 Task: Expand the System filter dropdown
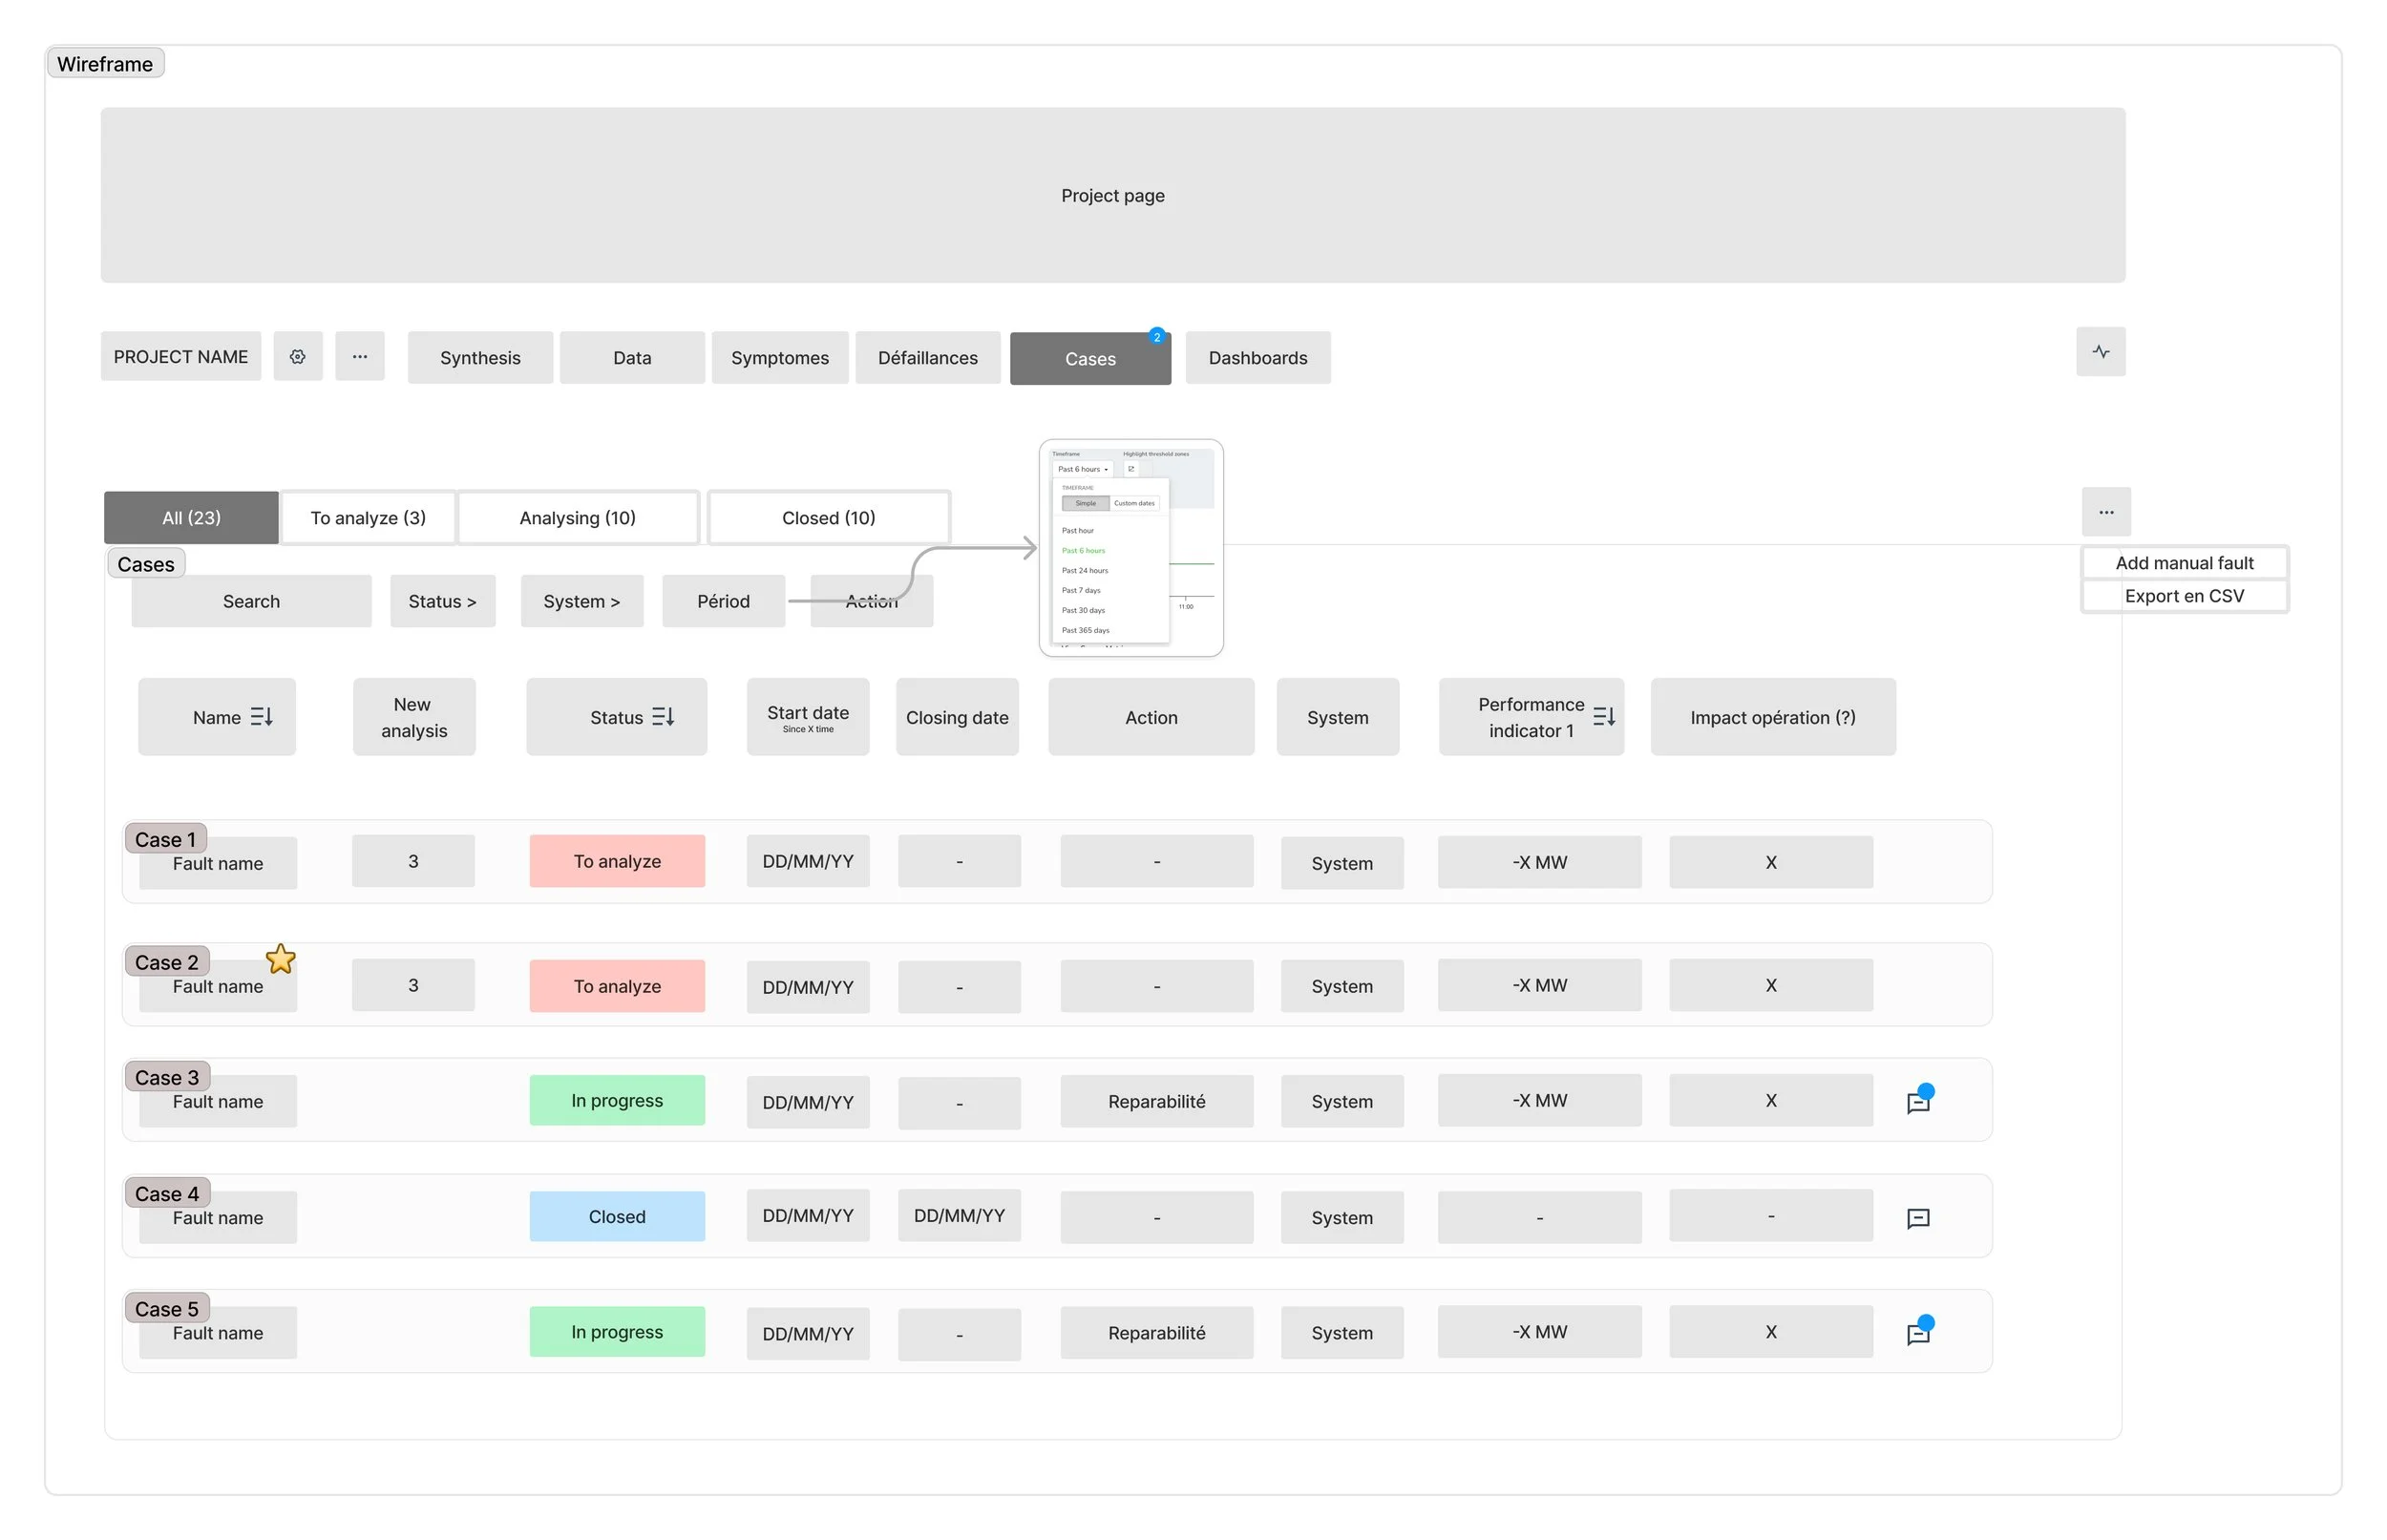[581, 601]
